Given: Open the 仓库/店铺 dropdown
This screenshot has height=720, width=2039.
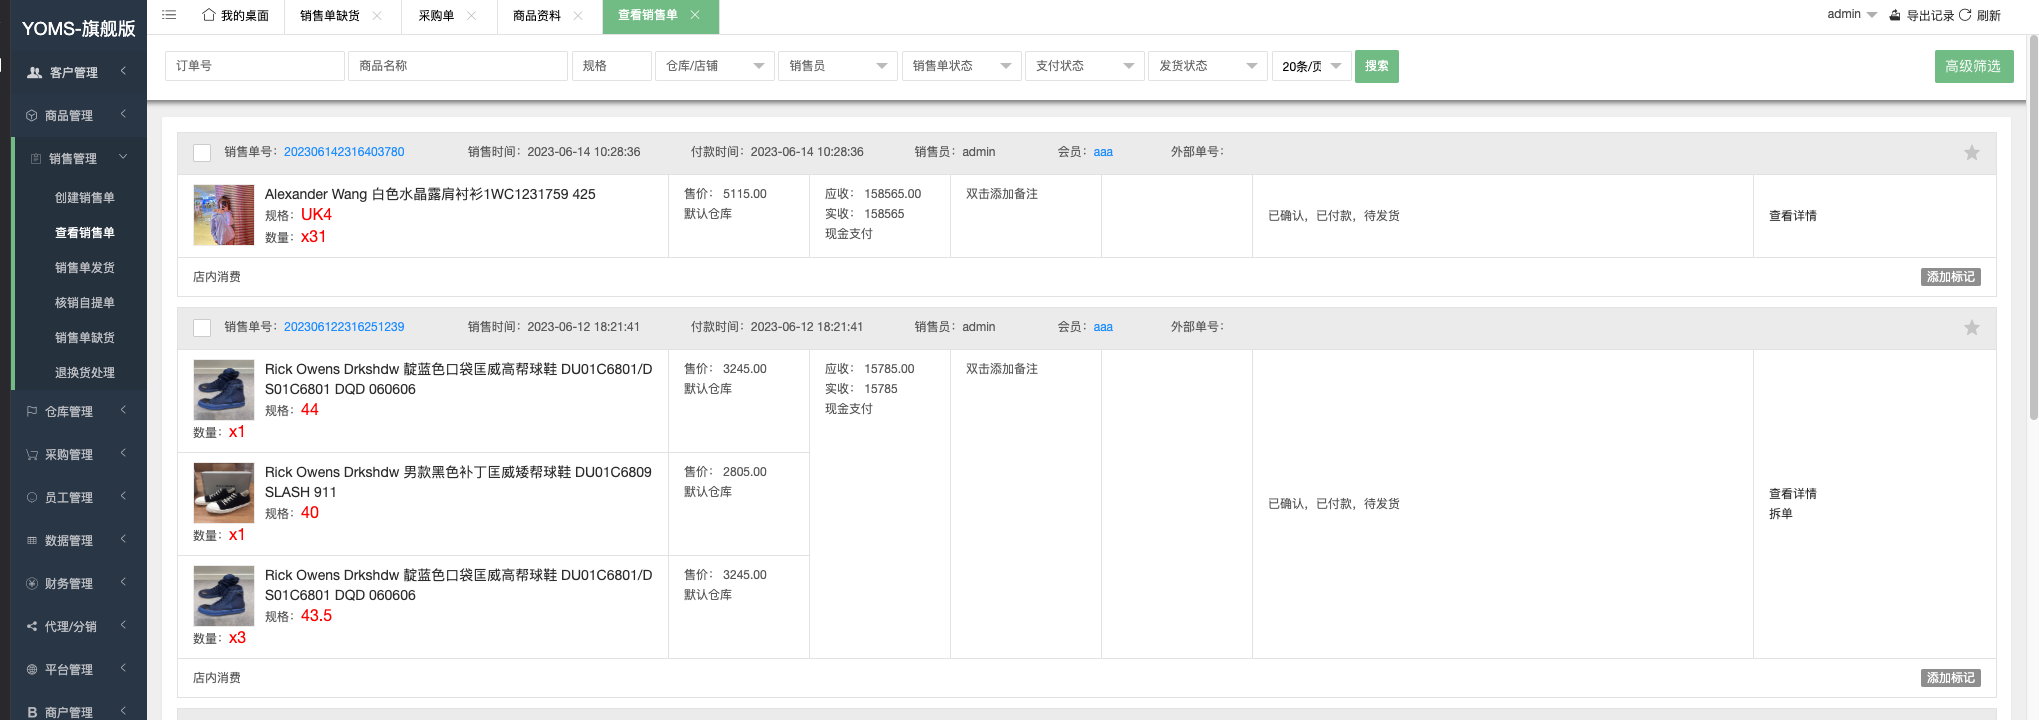Looking at the screenshot, I should (x=715, y=66).
